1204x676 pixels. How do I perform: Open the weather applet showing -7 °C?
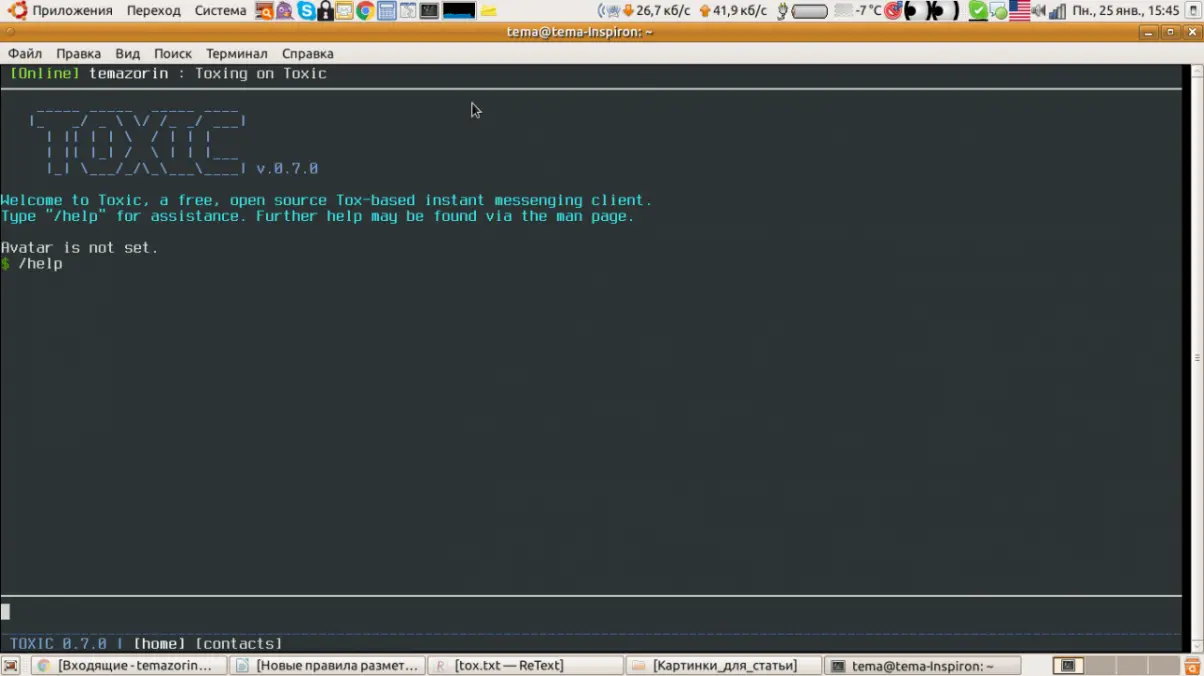pos(858,11)
